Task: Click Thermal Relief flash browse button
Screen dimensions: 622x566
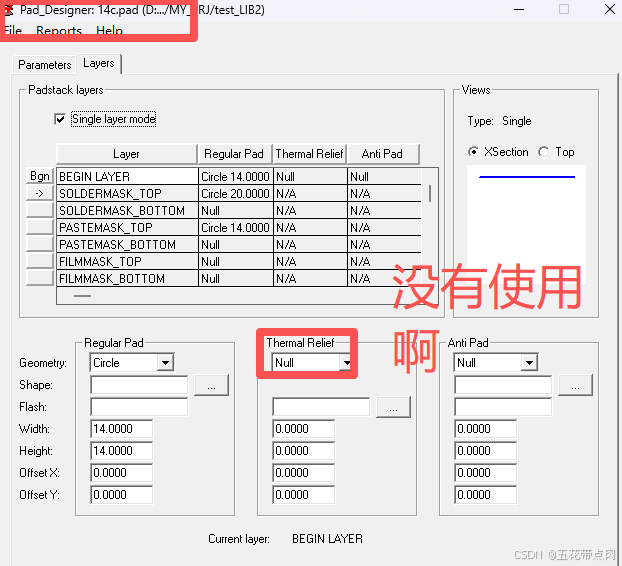Action: (x=393, y=407)
